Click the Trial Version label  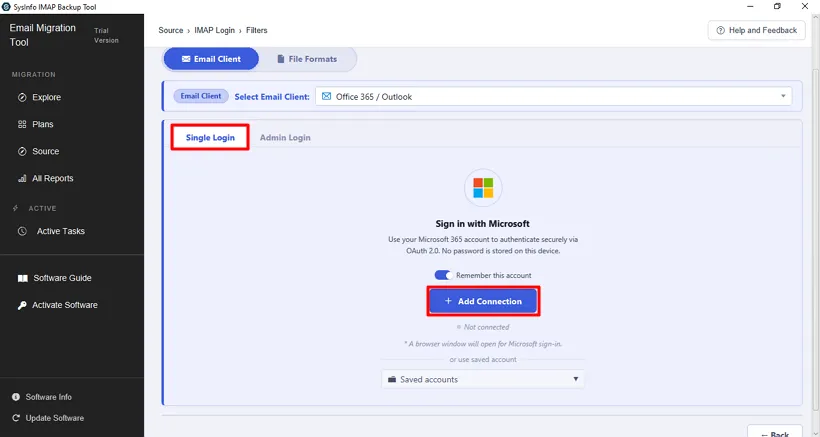106,36
